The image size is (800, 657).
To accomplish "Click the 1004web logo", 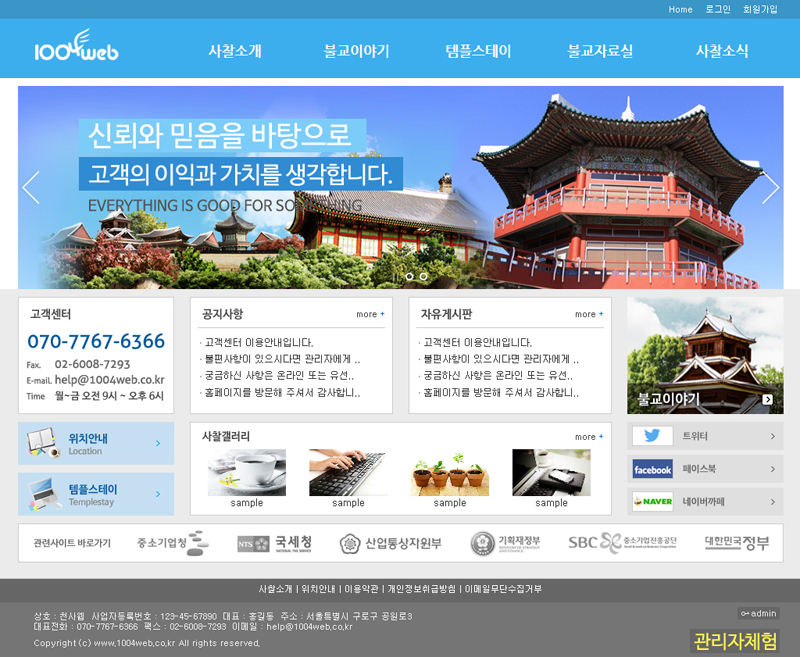I will click(76, 49).
